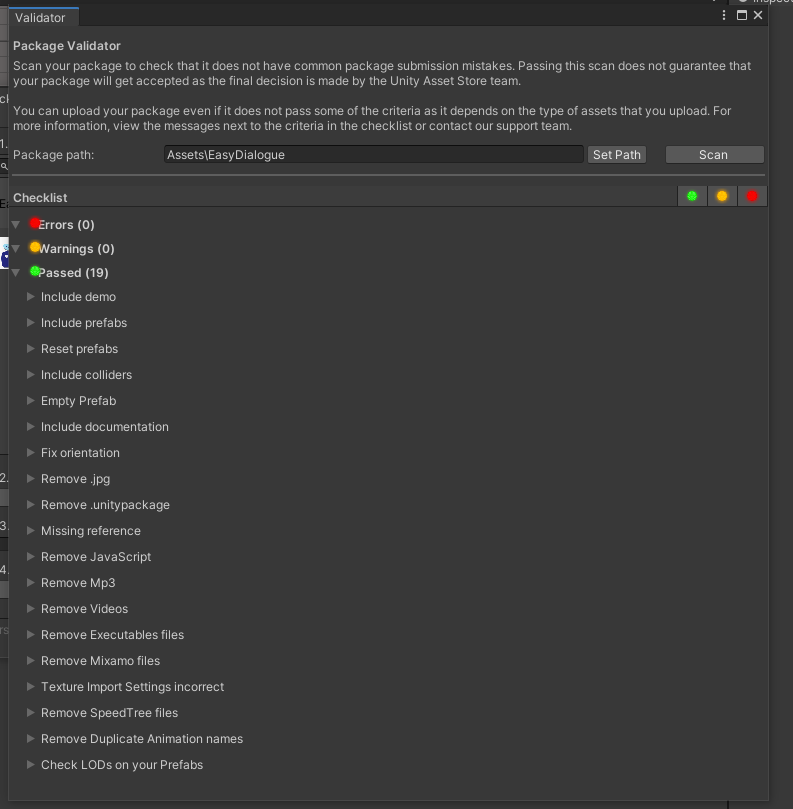Image resolution: width=793 pixels, height=809 pixels.
Task: Expand the Remove JavaScript item
Action: click(x=30, y=557)
